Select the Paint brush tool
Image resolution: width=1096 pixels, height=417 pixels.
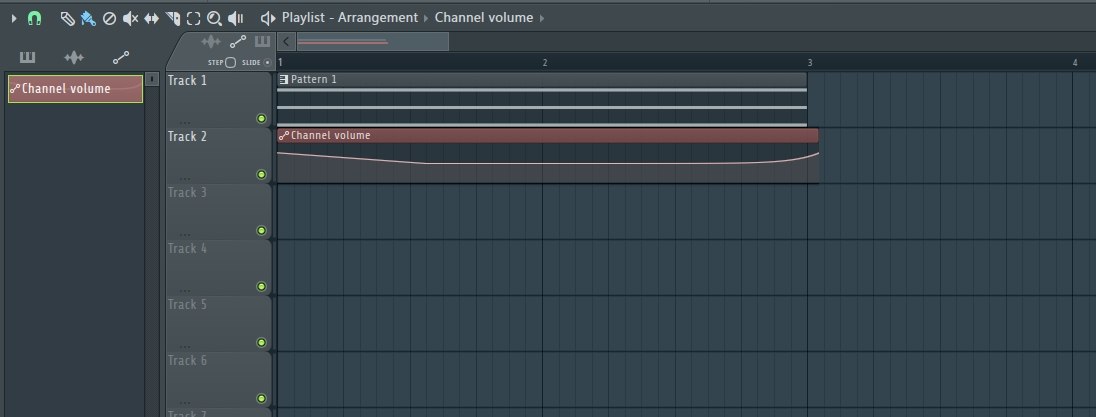[x=88, y=19]
